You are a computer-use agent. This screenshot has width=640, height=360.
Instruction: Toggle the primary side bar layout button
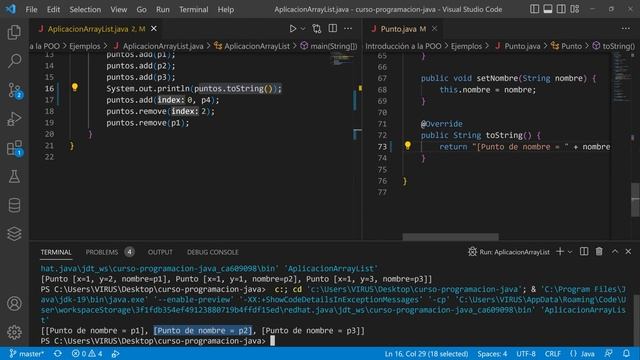click(x=534, y=9)
